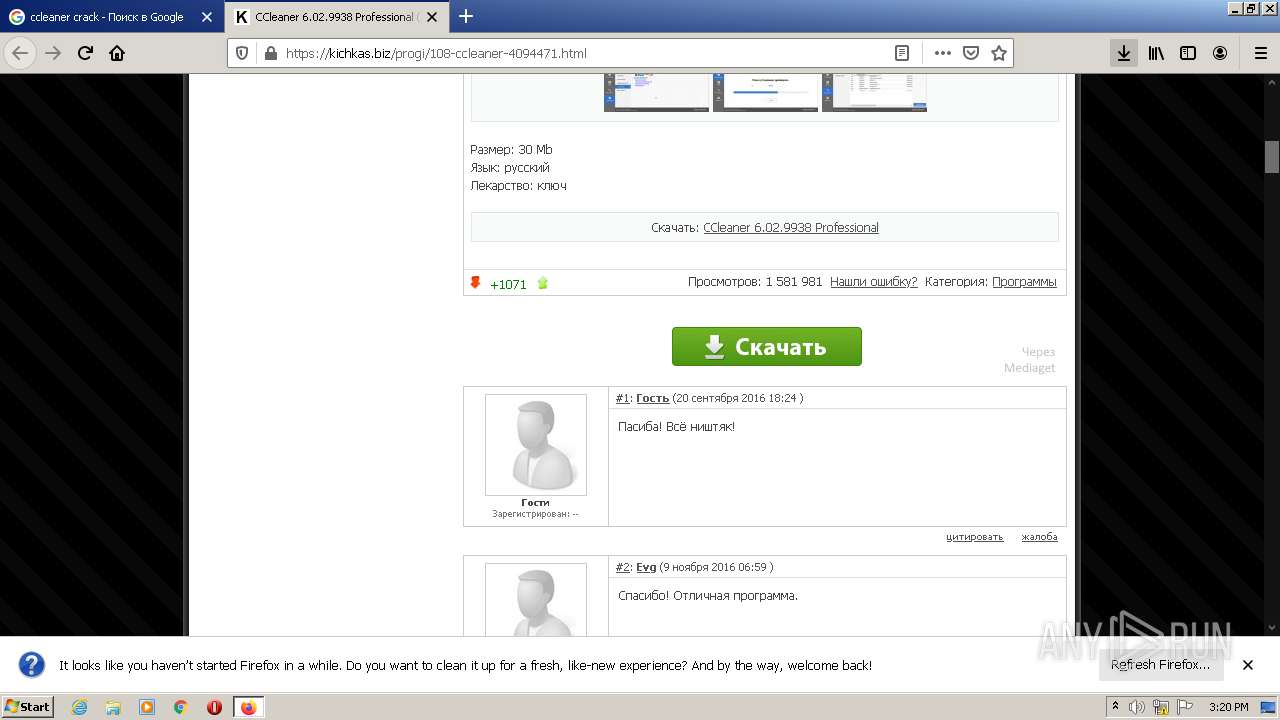Go back to previous page
Screen dimensions: 1280x720
pos(20,53)
